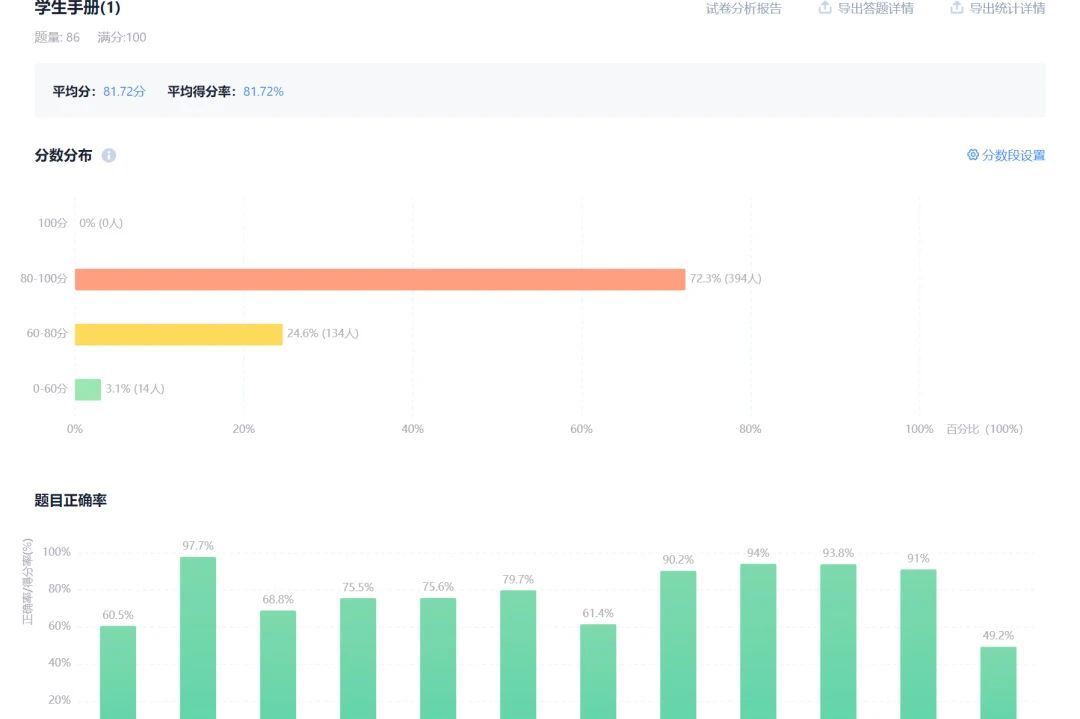Image resolution: width=1080 pixels, height=719 pixels.
Task: Click the gear icon of 分数段设置
Action: (973, 155)
